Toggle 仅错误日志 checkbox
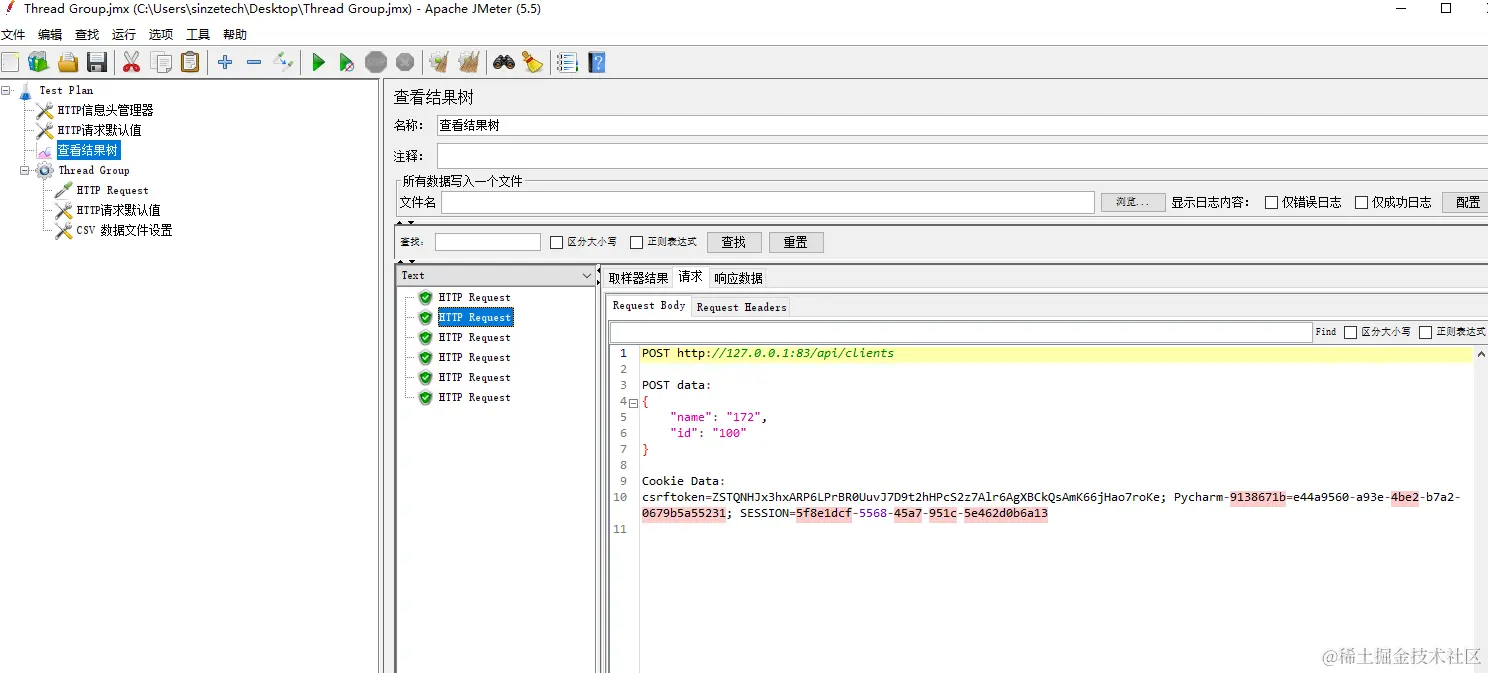This screenshot has height=673, width=1488. pos(1272,202)
